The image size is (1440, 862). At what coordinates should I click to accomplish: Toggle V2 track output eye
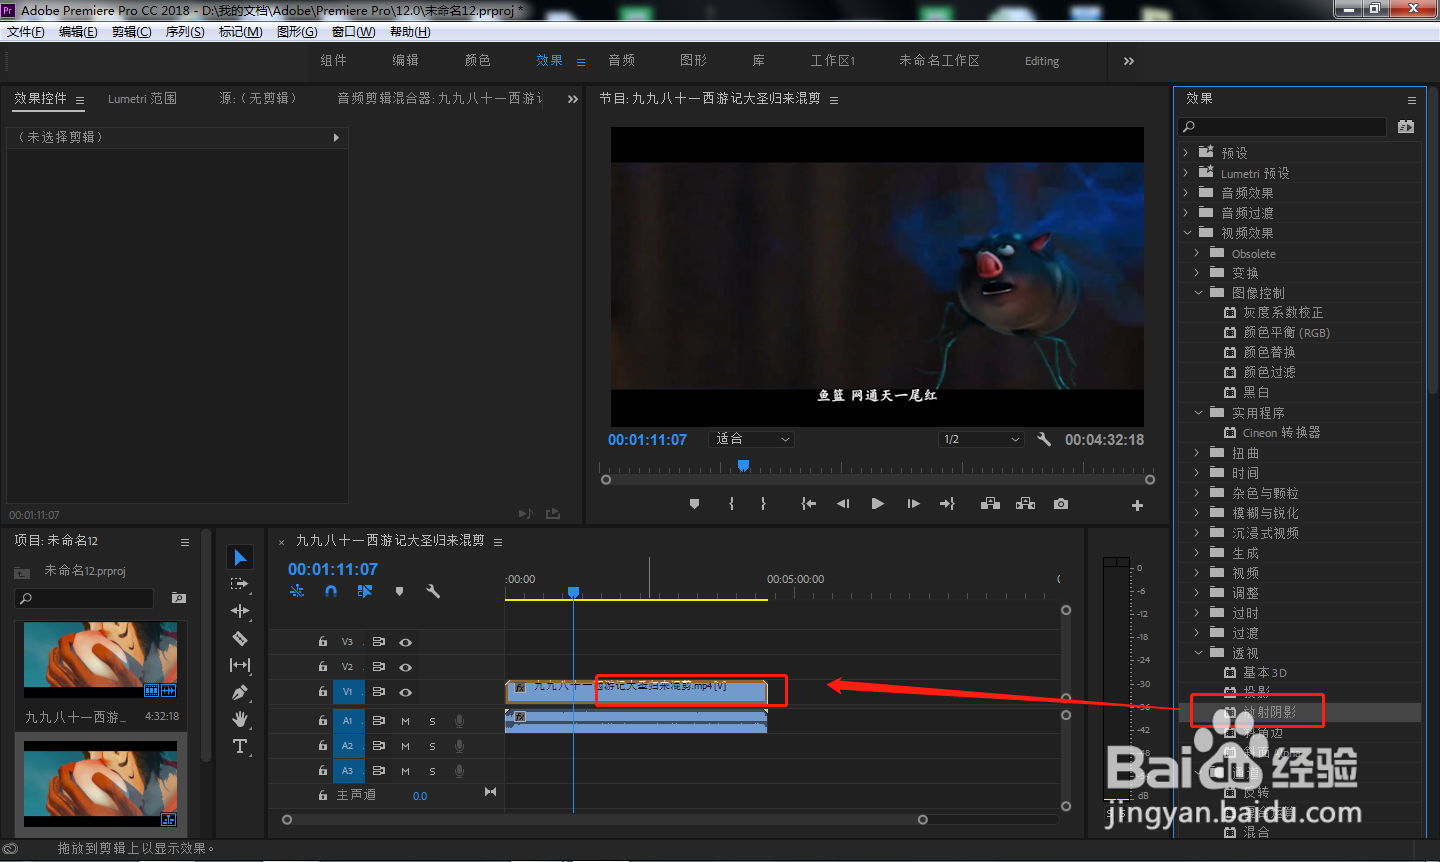tap(405, 667)
